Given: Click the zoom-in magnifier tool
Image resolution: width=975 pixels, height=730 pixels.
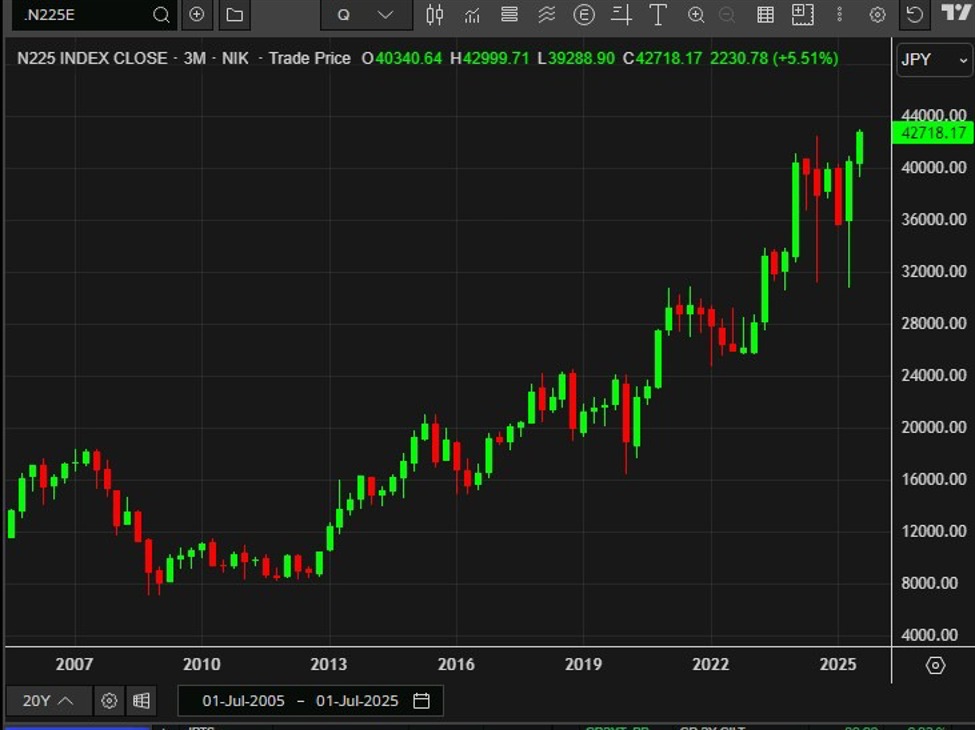Looking at the screenshot, I should (x=694, y=15).
